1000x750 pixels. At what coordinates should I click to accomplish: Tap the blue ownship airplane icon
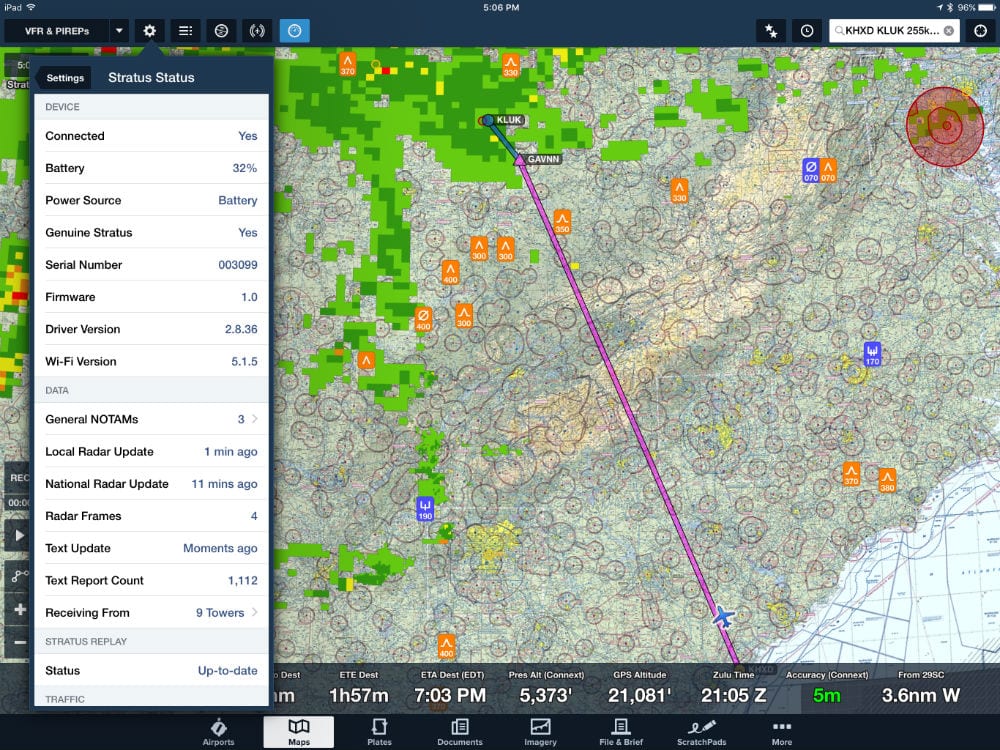[x=723, y=616]
